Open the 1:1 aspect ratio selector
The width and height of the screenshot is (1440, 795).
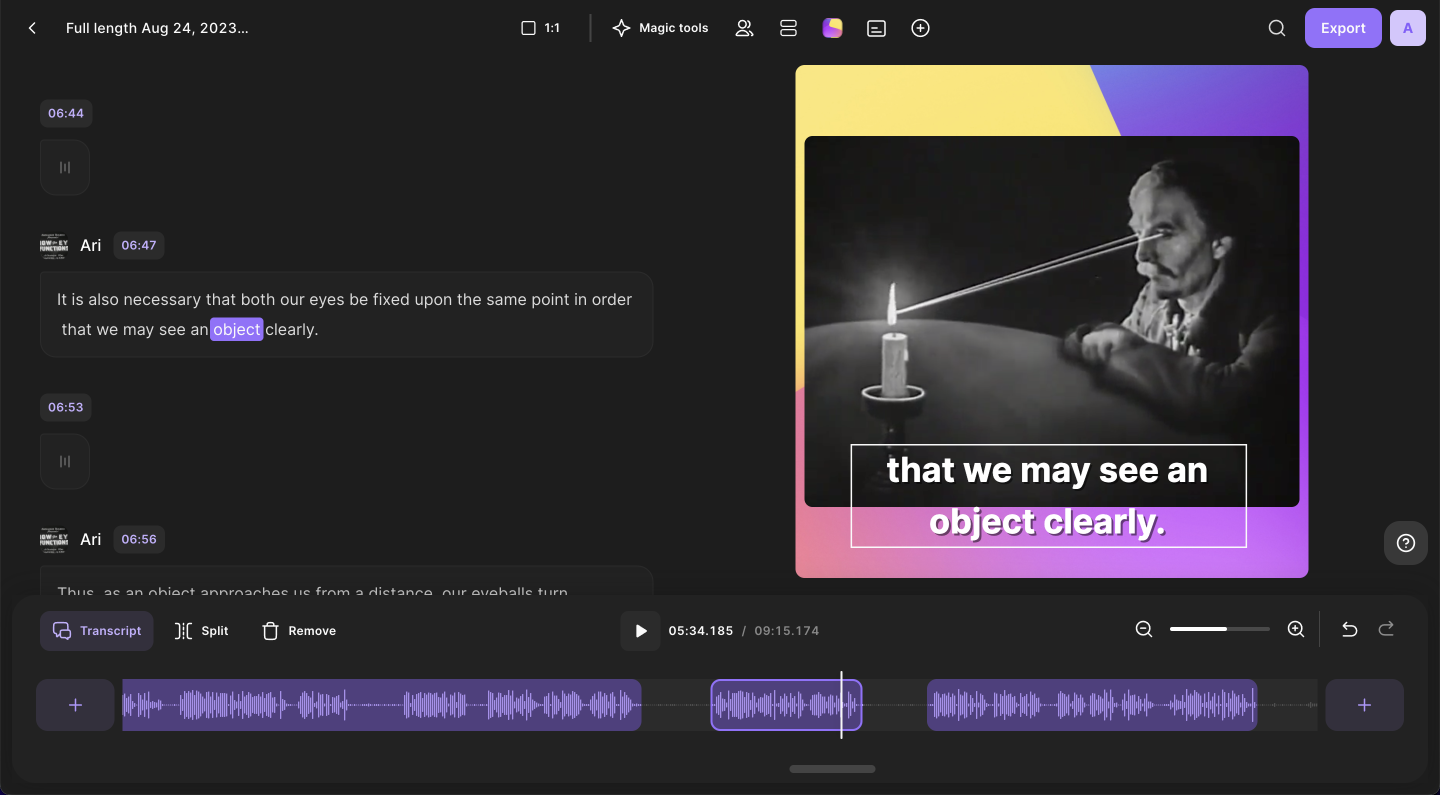click(541, 28)
